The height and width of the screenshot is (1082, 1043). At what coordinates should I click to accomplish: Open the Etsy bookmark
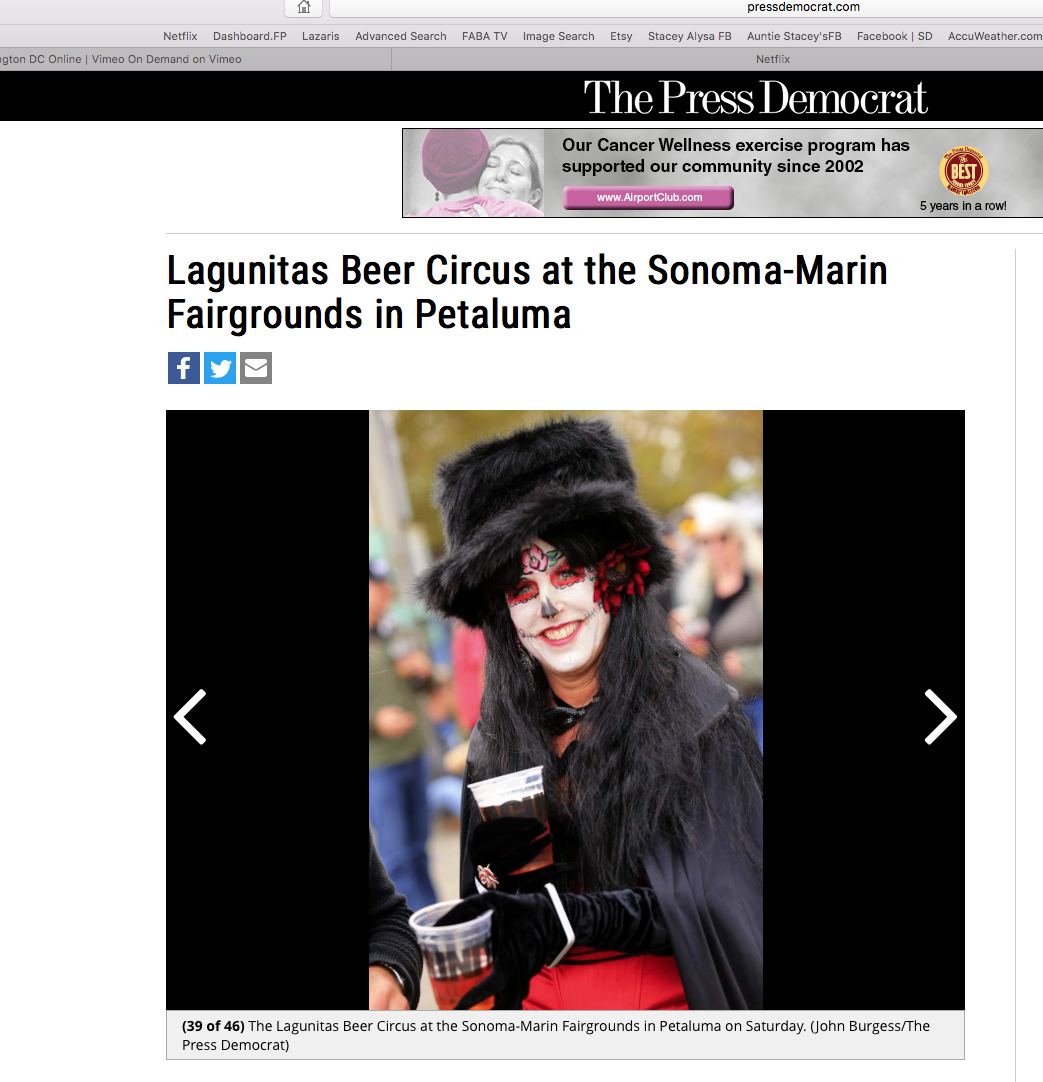coord(621,36)
